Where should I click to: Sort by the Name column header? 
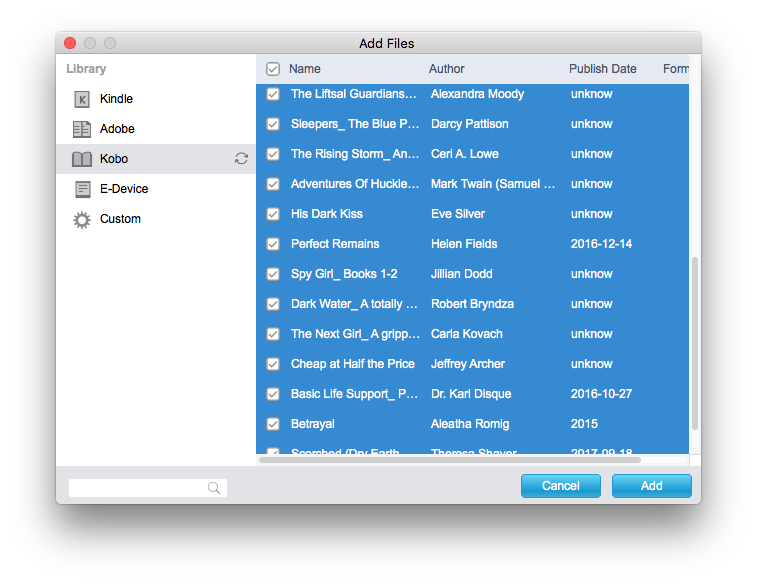(305, 69)
